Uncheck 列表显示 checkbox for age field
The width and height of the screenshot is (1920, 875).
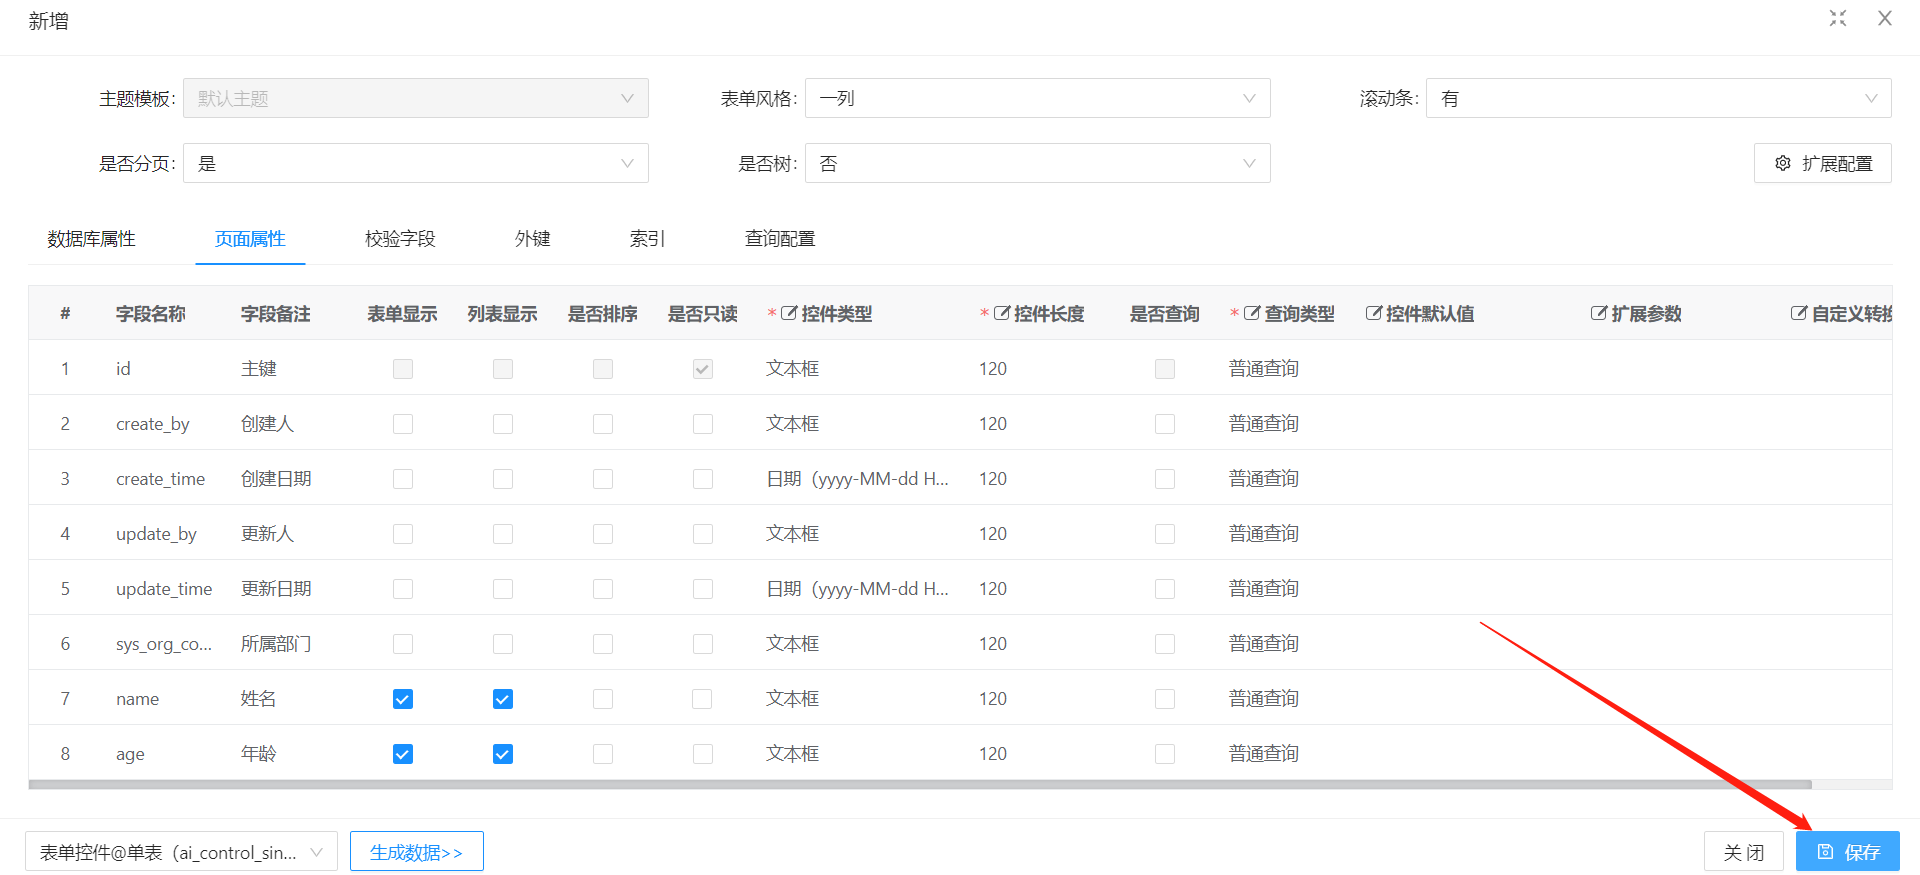[x=503, y=754]
